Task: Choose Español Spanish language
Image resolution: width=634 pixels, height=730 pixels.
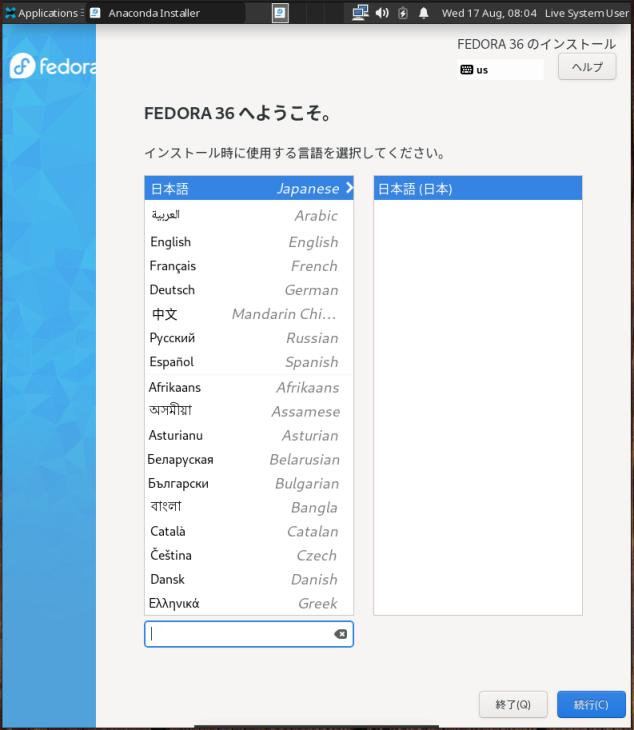Action: [249, 362]
